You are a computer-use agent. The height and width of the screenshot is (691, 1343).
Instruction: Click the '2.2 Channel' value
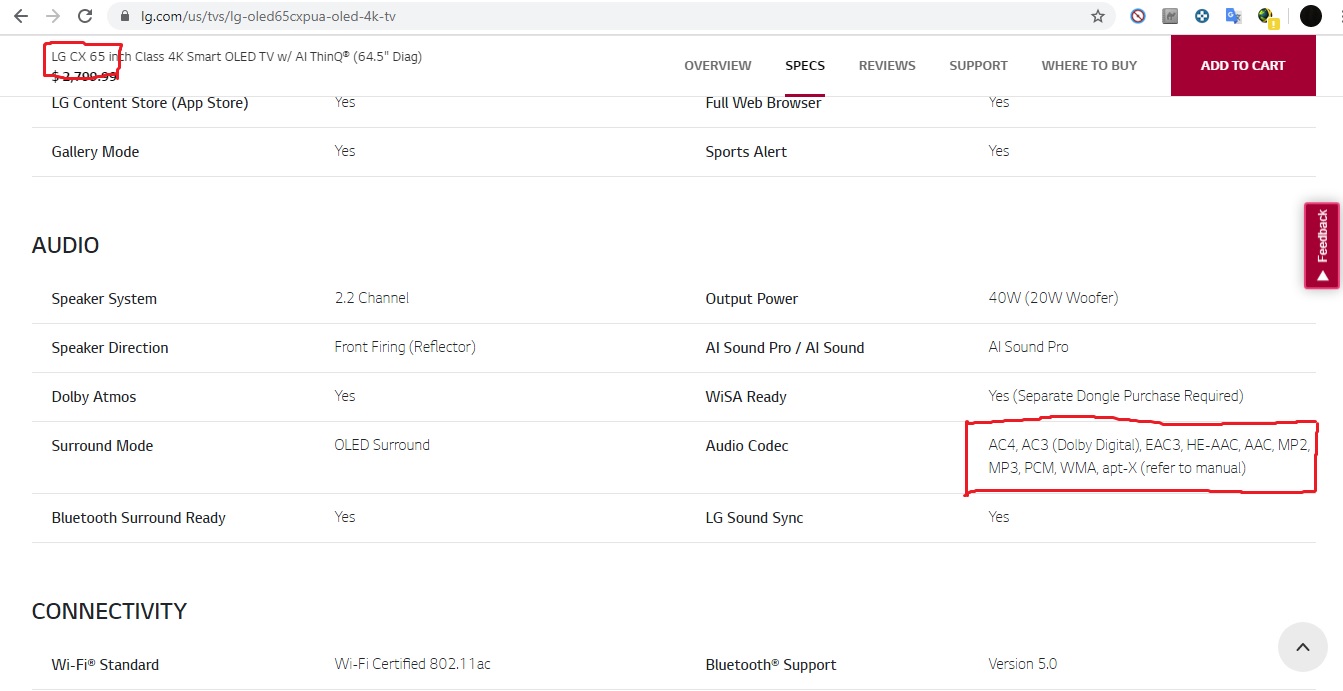pyautogui.click(x=371, y=298)
